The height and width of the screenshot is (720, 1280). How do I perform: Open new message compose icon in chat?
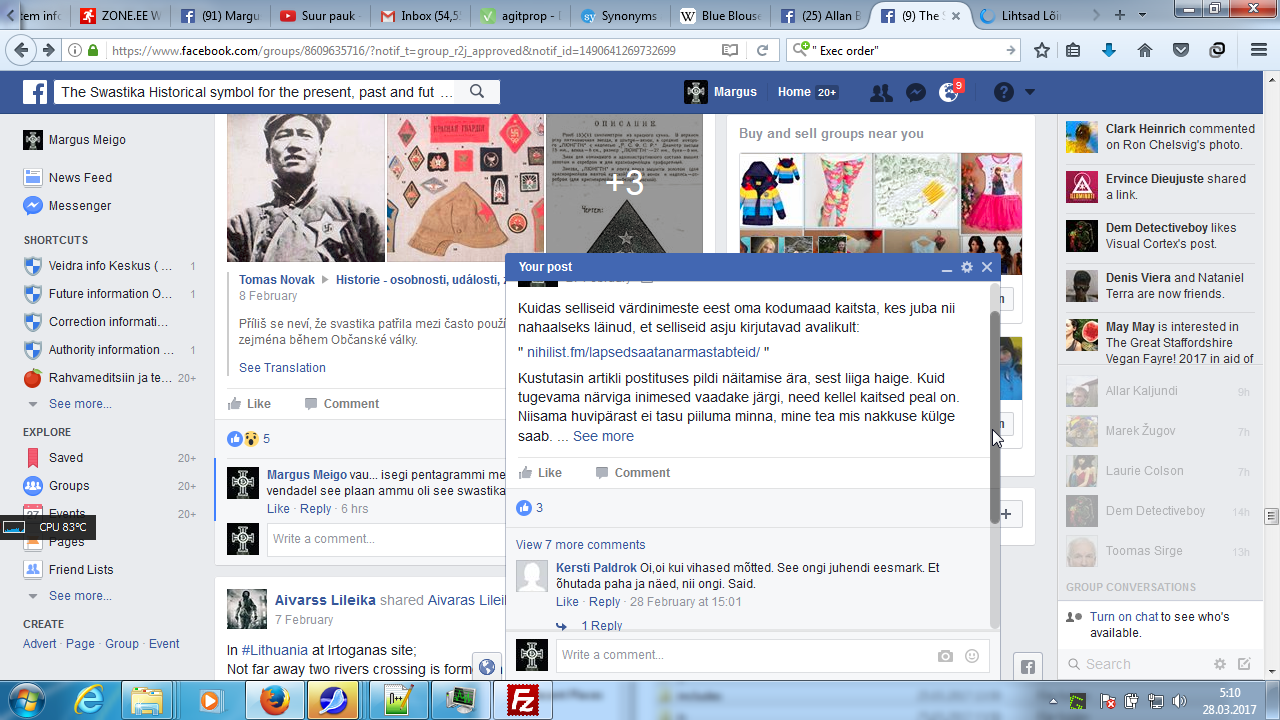pyautogui.click(x=1244, y=664)
